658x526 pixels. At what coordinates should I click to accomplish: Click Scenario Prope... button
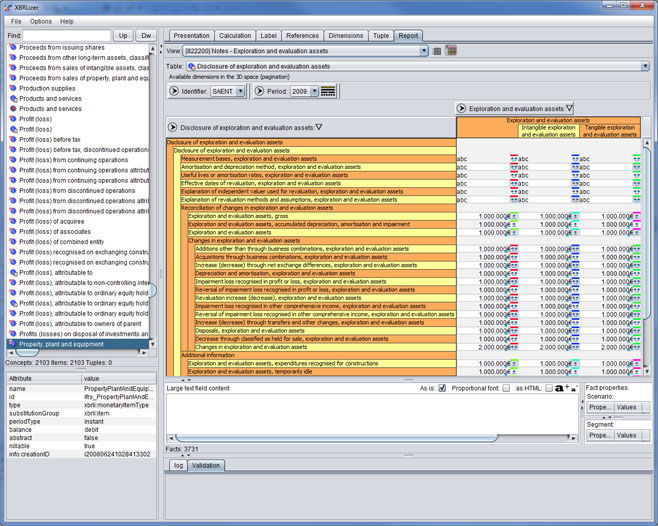[x=600, y=407]
